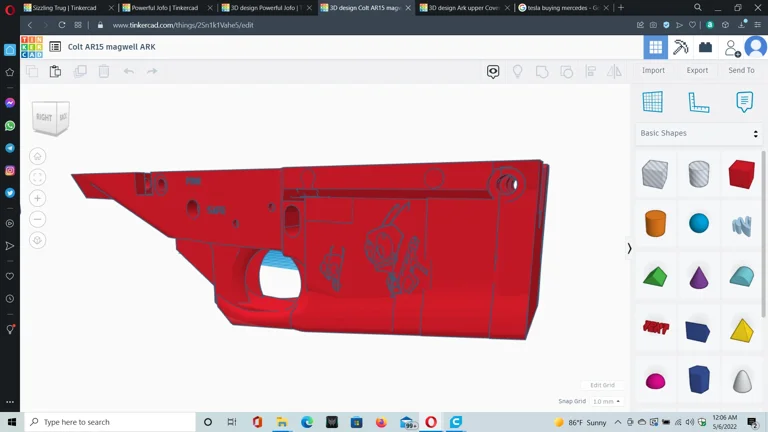
Task: Open the Basic Shapes dropdown
Action: click(699, 133)
